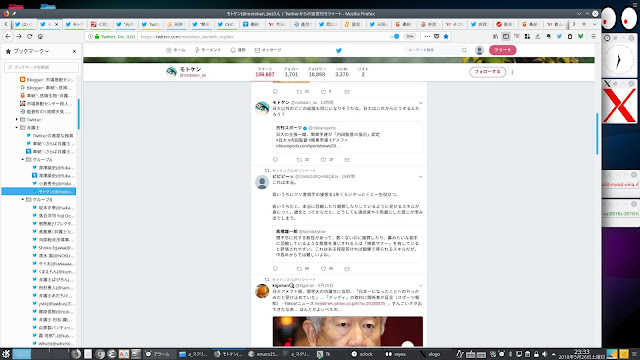Screen dimensions: 640x360
Task: Open the list all tabs dropdown arrow
Action: (x=594, y=24)
